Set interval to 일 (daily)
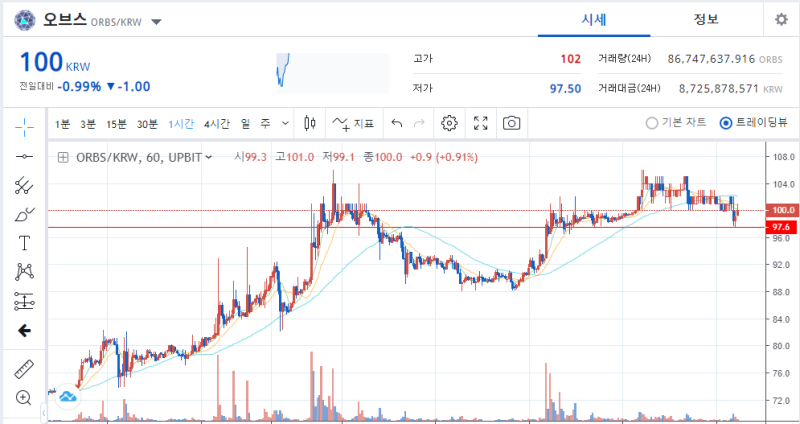 point(245,123)
